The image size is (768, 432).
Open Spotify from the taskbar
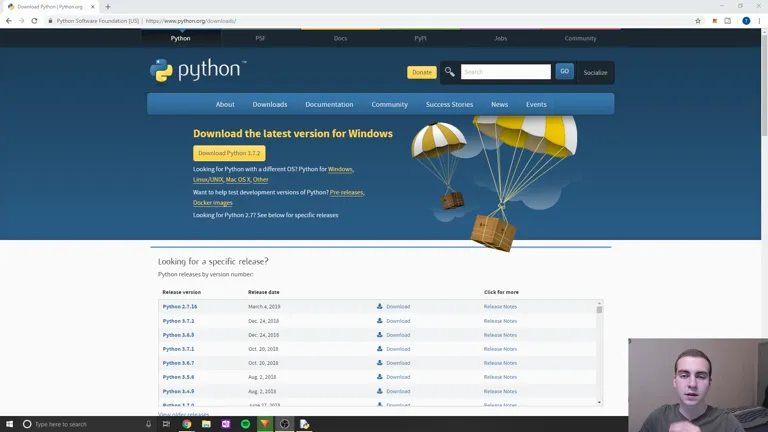pyautogui.click(x=245, y=424)
